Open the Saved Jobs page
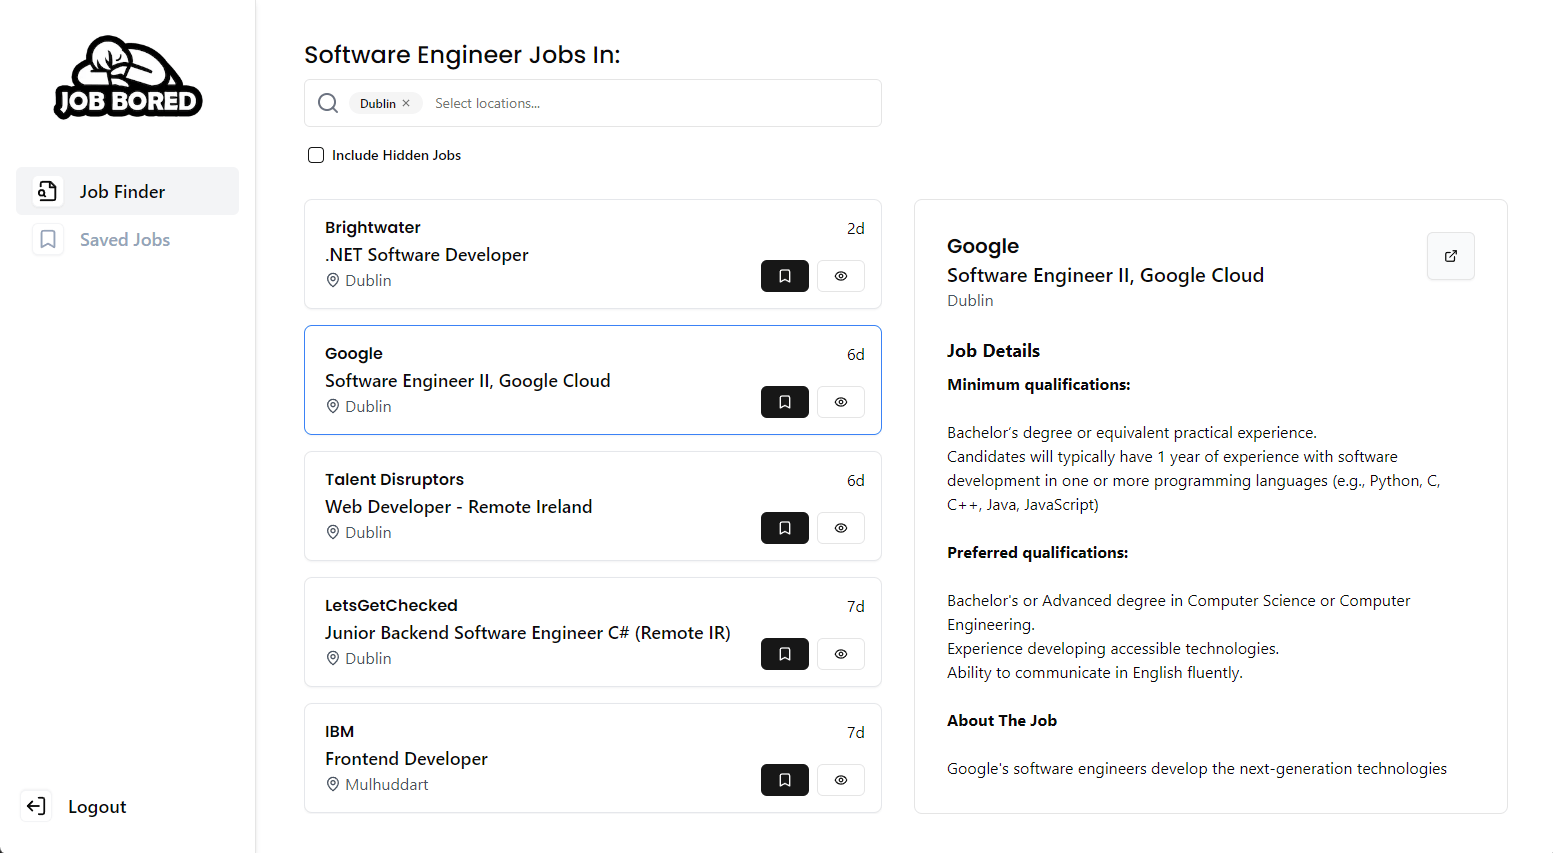Image resolution: width=1553 pixels, height=853 pixels. tap(127, 239)
